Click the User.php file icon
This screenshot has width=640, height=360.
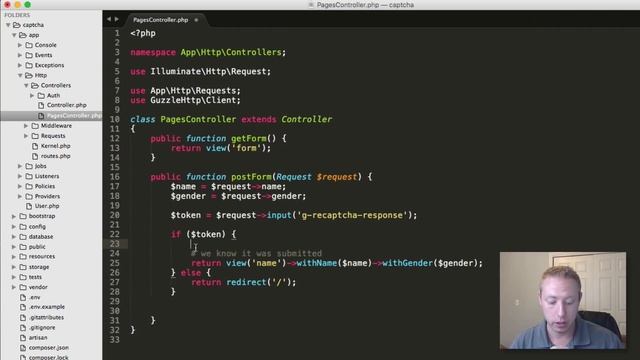(x=29, y=206)
